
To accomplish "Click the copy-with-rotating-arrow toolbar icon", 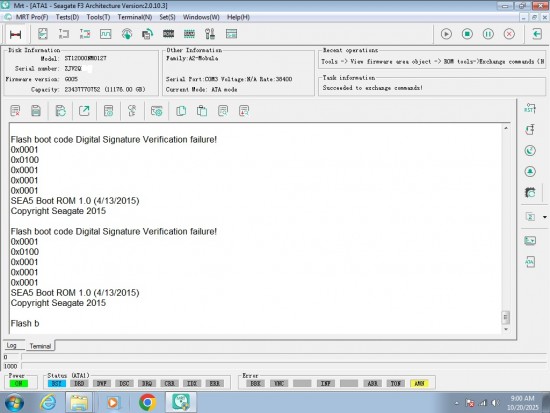I will click(147, 34).
